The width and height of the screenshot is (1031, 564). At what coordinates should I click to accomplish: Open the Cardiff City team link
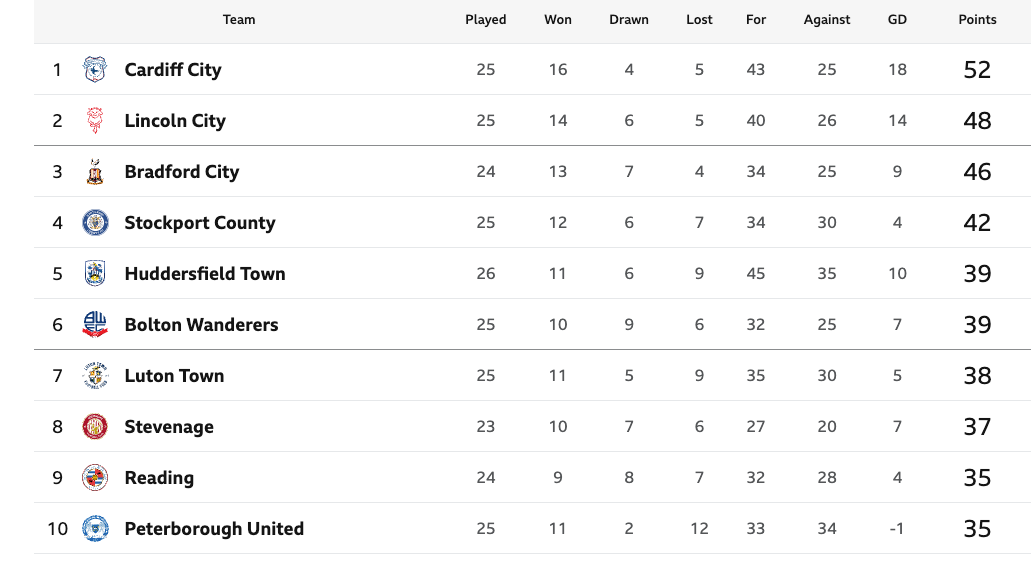point(173,70)
